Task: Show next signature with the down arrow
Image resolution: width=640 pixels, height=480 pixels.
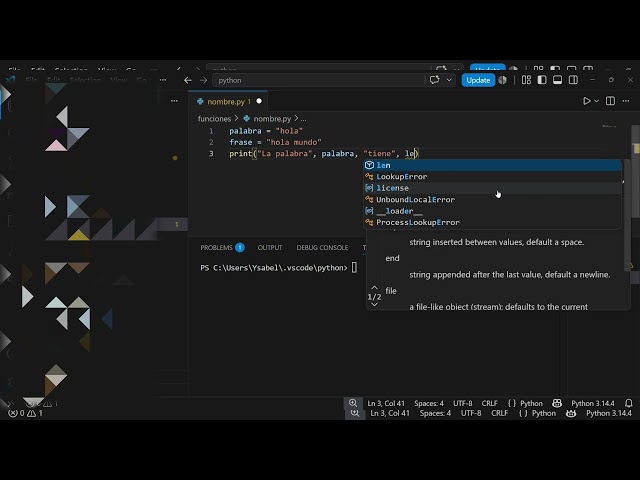Action: [x=374, y=304]
